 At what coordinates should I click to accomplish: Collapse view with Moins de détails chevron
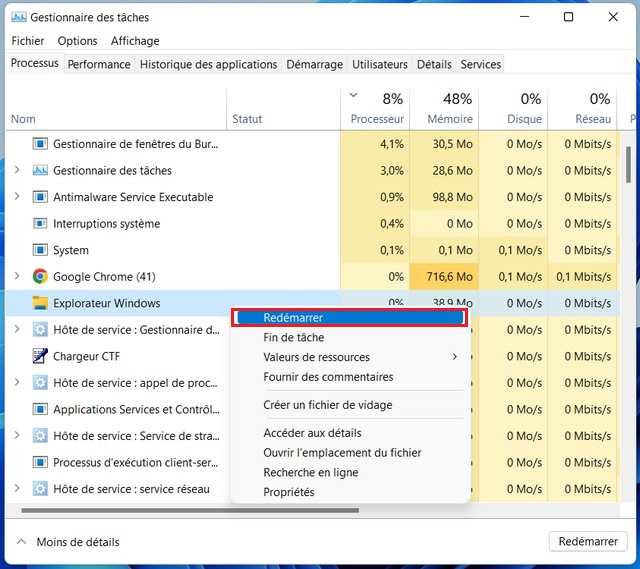21,542
